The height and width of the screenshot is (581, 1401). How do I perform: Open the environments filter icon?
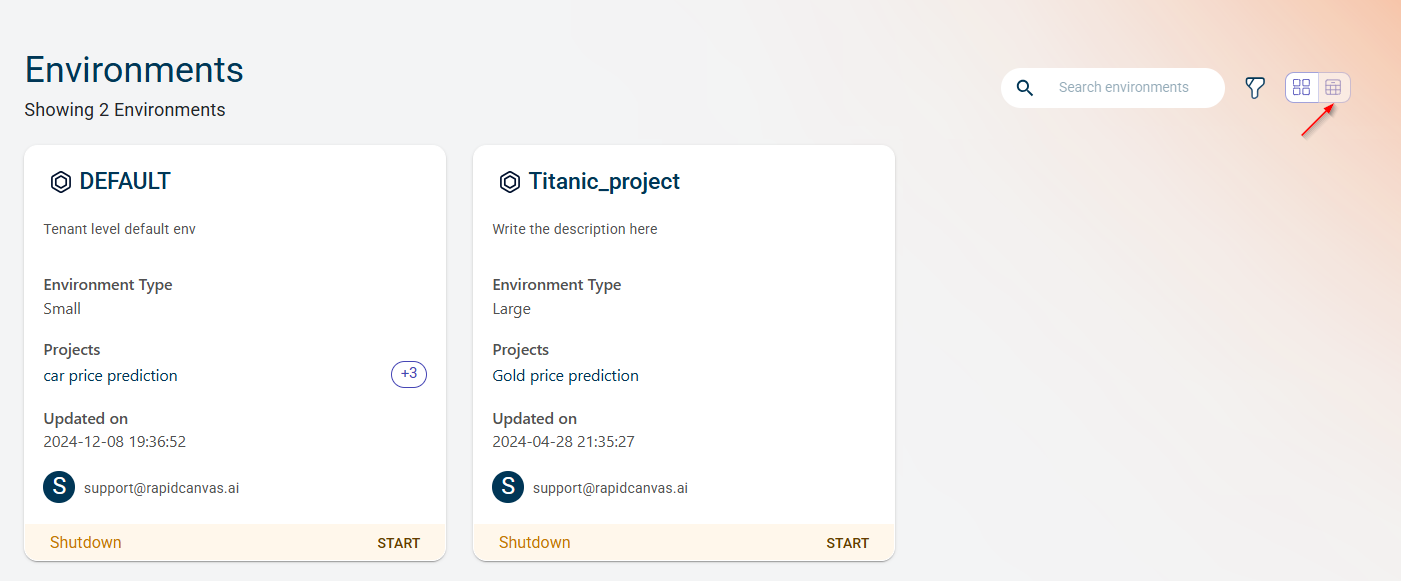tap(1255, 88)
